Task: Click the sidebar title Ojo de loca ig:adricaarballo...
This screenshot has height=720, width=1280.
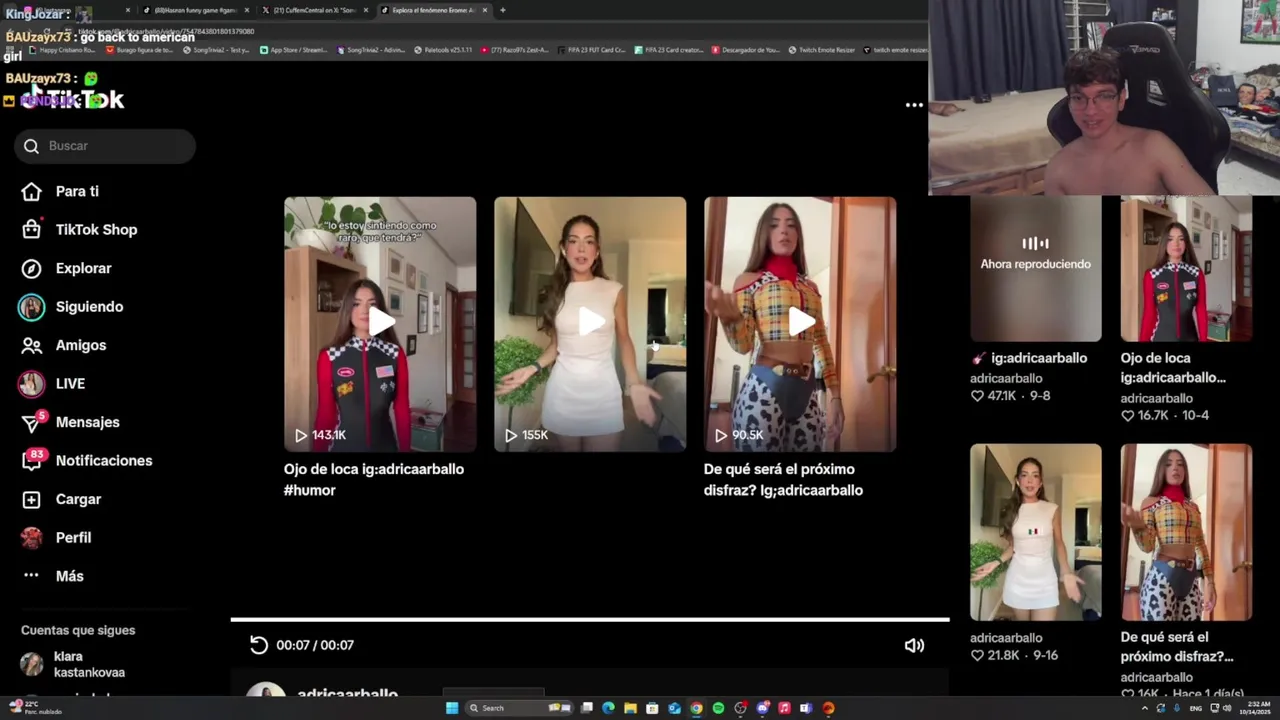Action: pyautogui.click(x=1172, y=368)
